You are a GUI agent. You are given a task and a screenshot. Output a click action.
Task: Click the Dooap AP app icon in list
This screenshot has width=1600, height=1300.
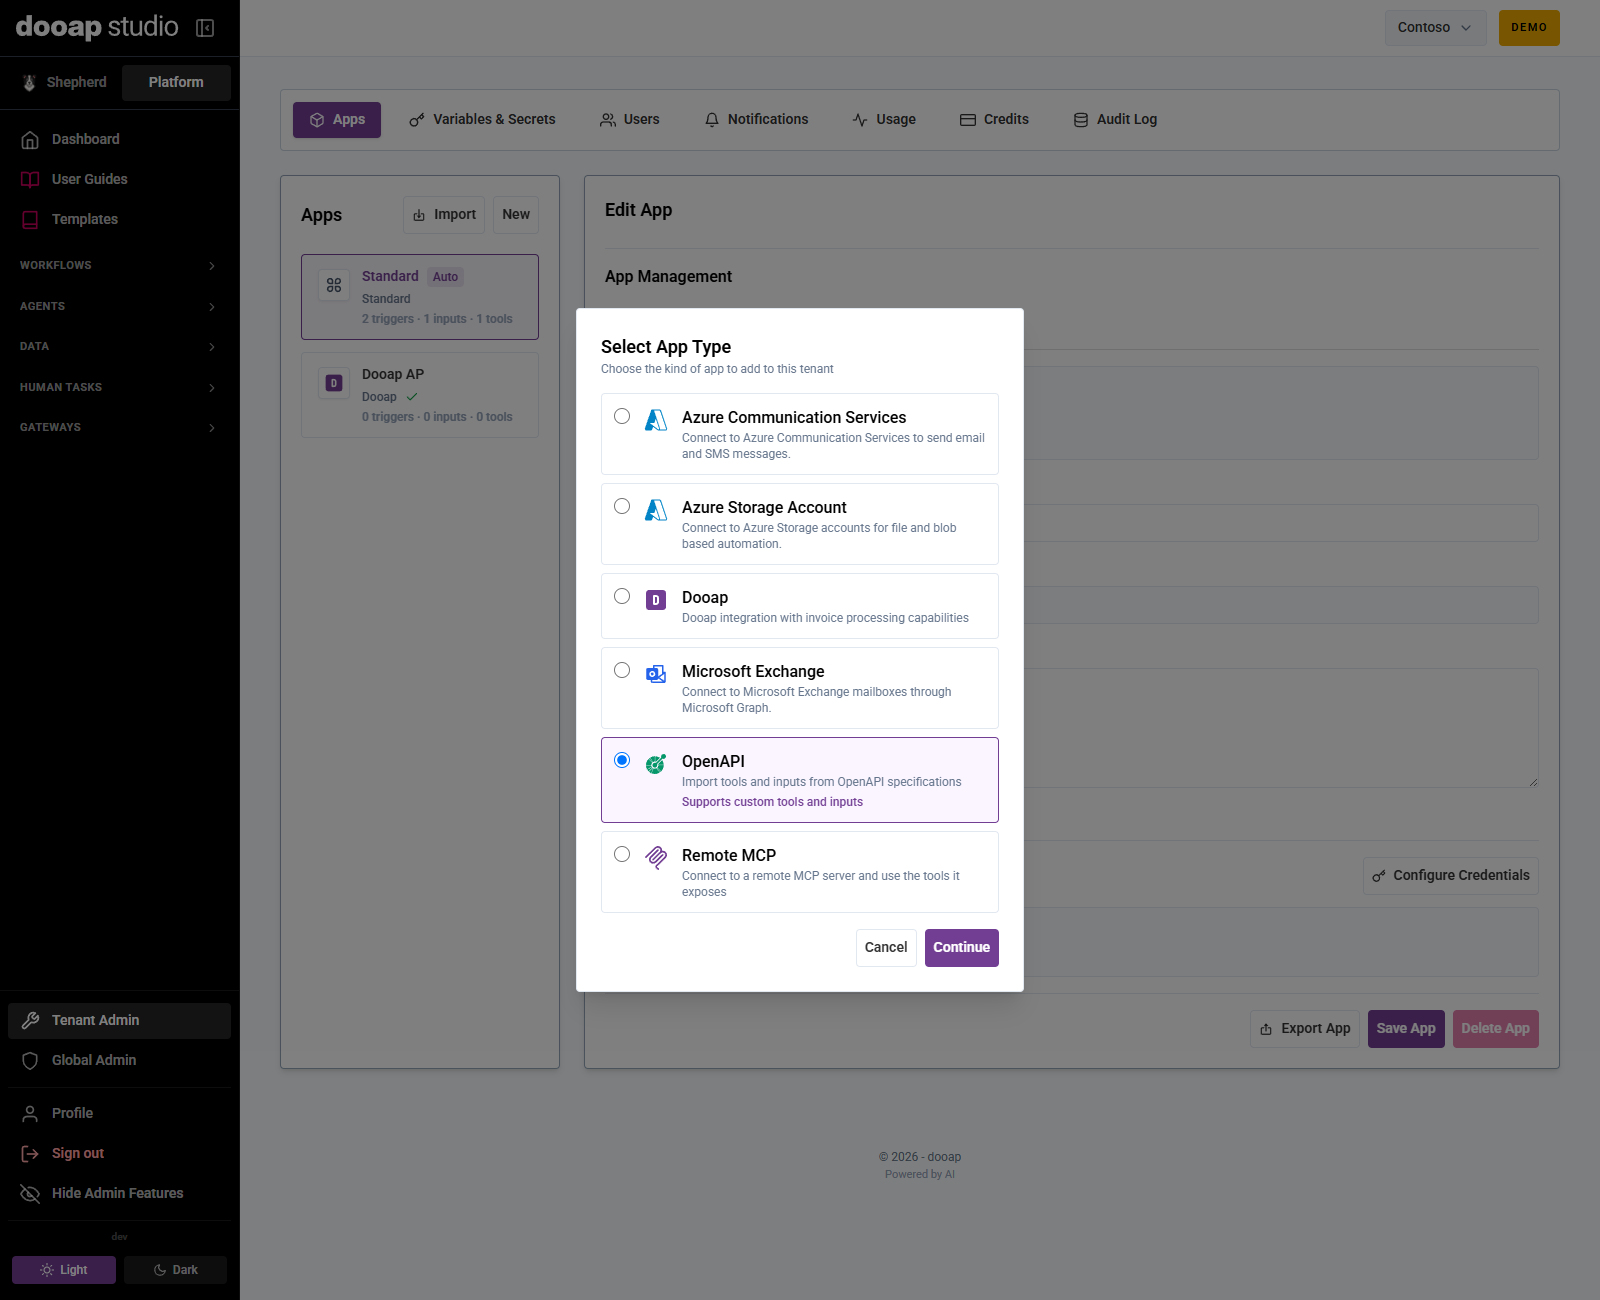click(334, 383)
